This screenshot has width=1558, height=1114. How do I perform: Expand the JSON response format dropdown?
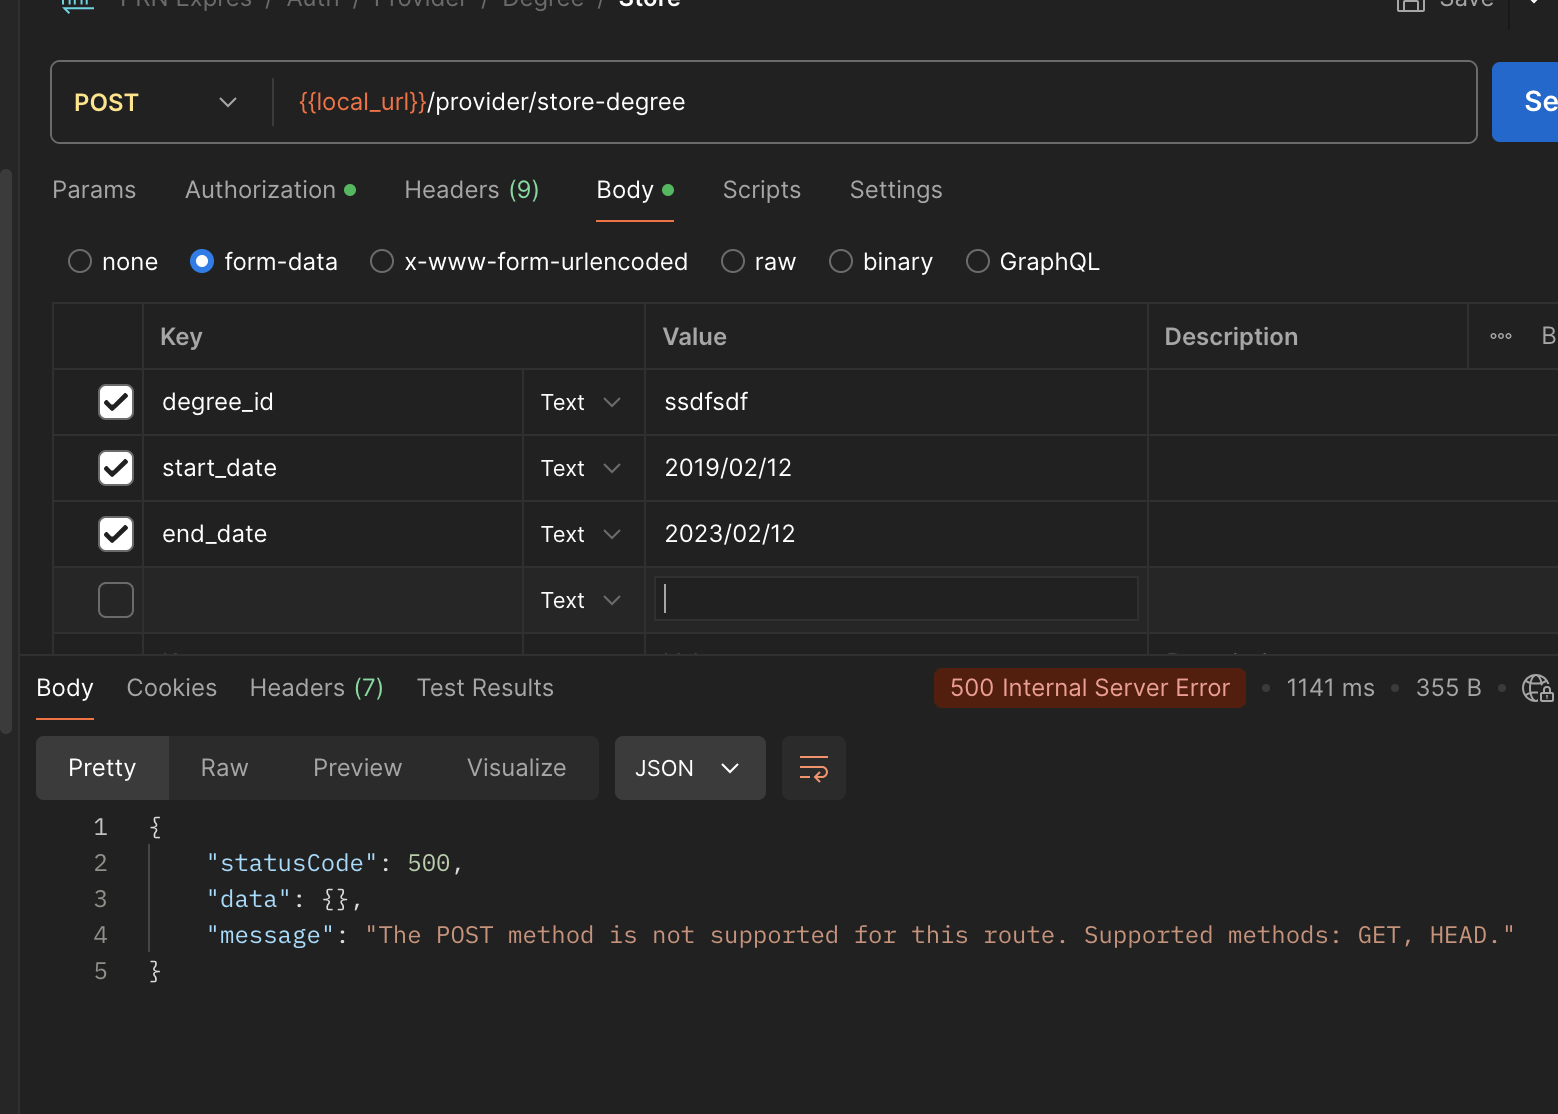click(x=689, y=768)
